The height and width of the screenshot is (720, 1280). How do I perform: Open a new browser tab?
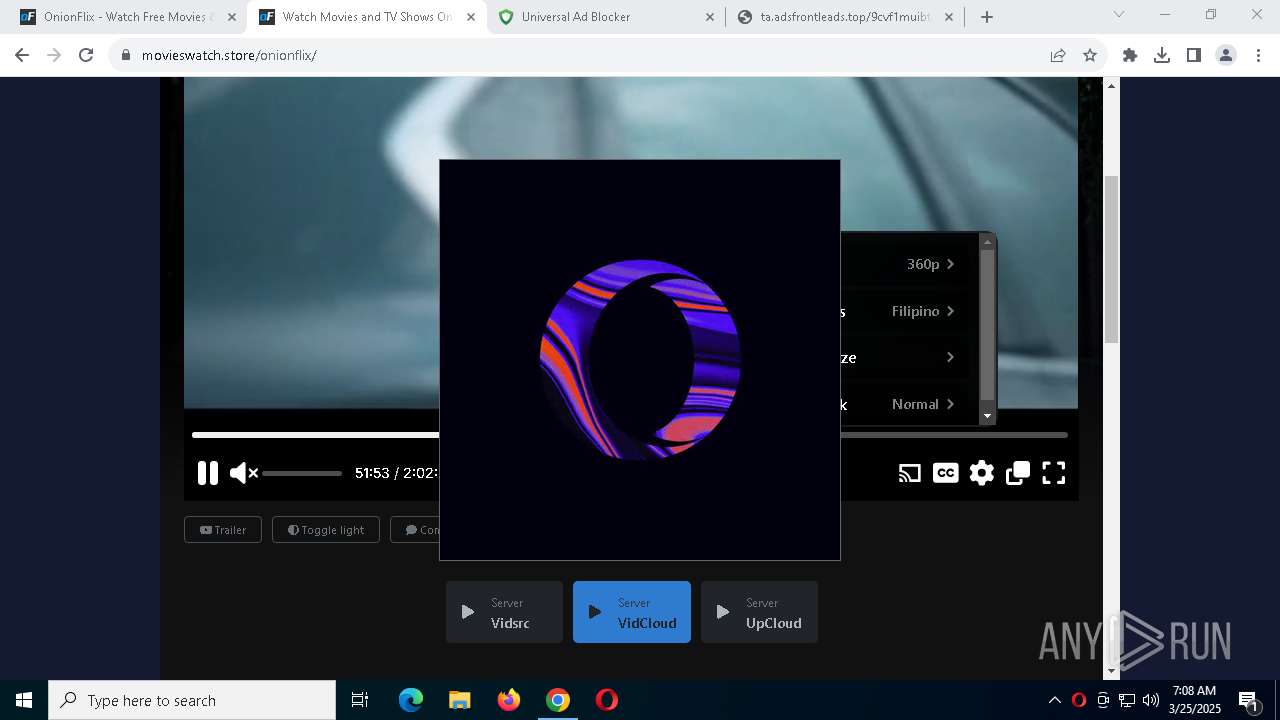987,17
